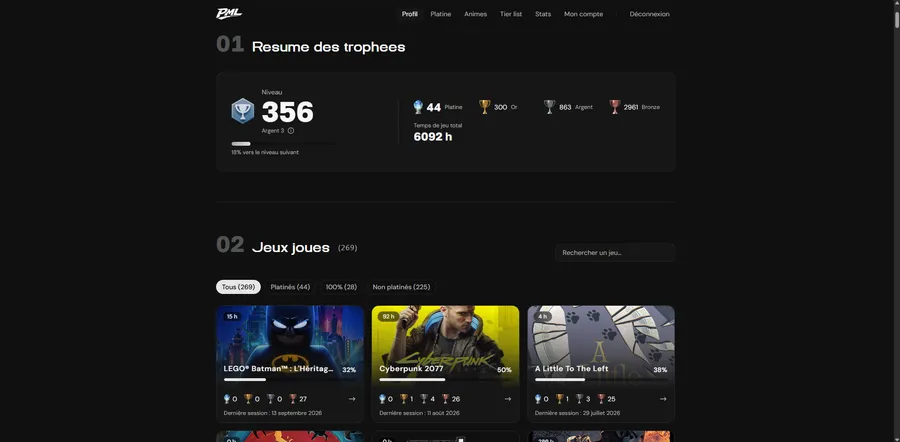Click platinum trophy icon on A Little To The Left card
Screen dimensions: 900x442
[x=538, y=398]
